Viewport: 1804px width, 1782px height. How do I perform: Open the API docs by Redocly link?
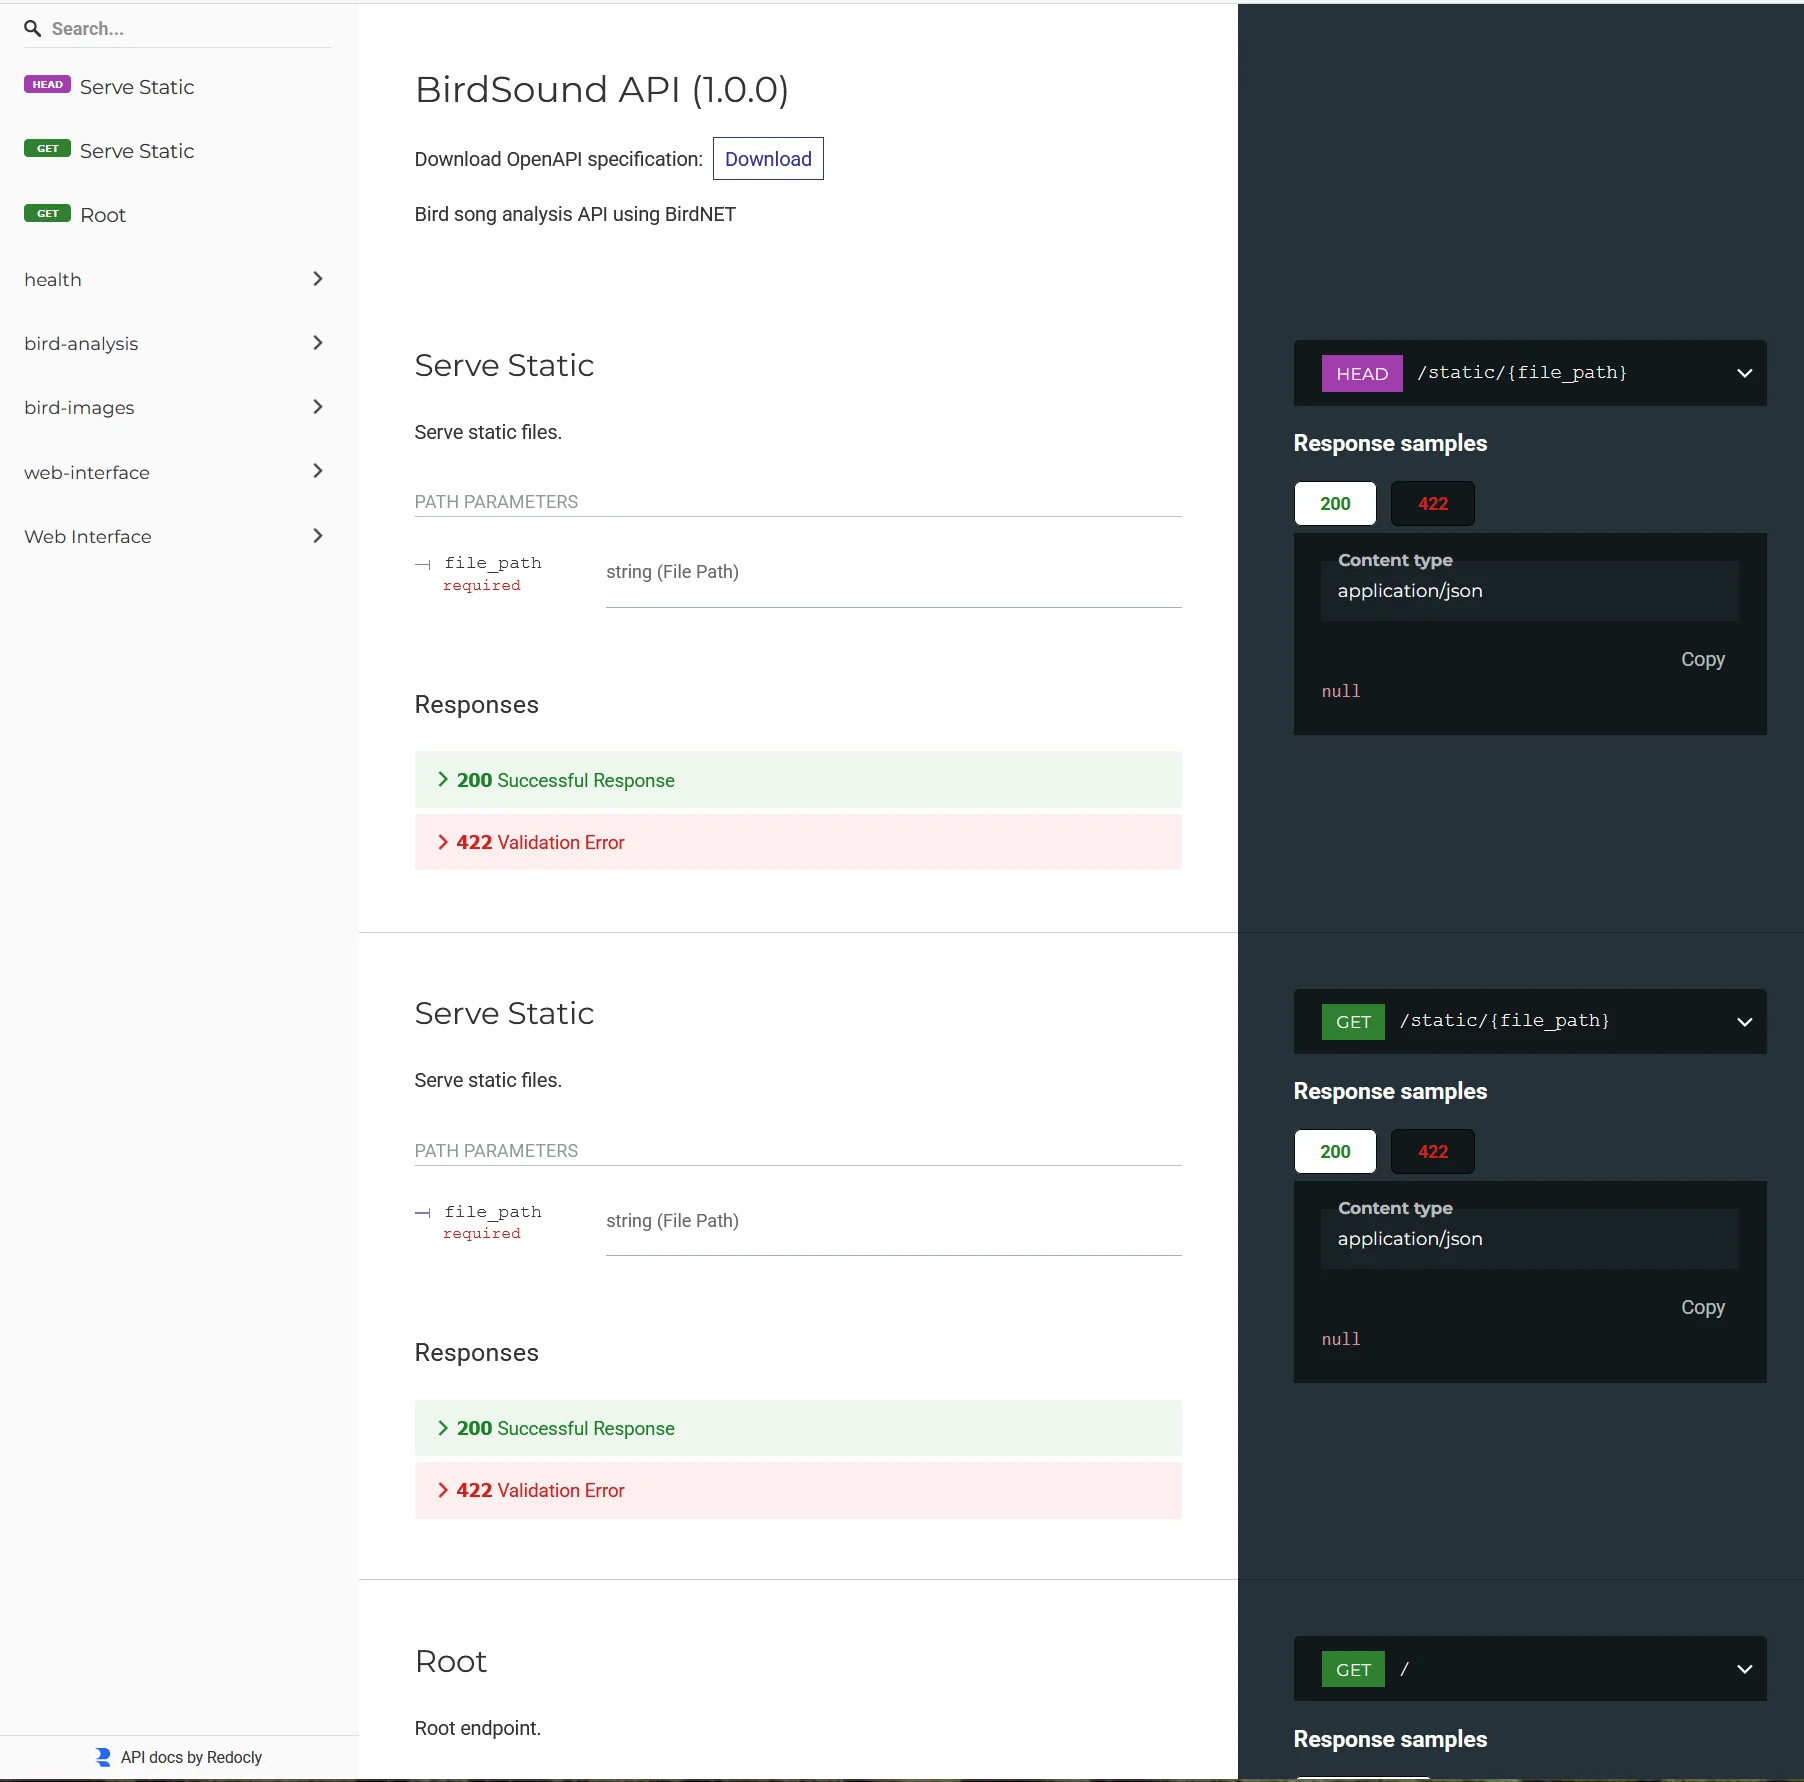point(191,1756)
